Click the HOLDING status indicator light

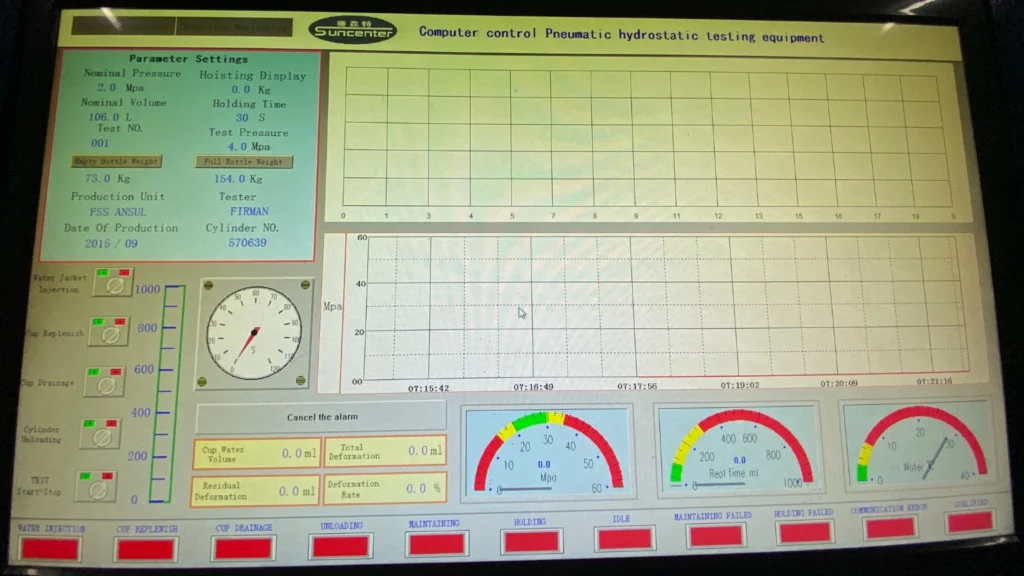click(x=531, y=538)
